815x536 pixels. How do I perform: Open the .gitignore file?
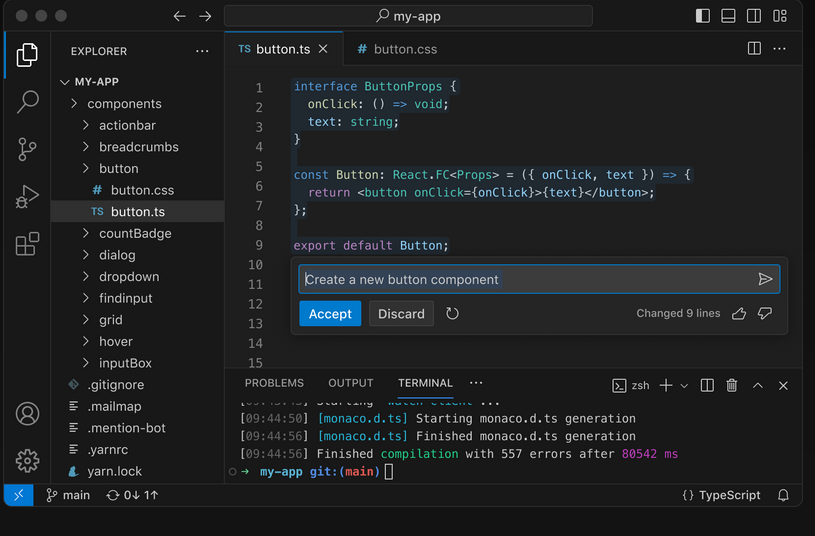pyautogui.click(x=138, y=385)
